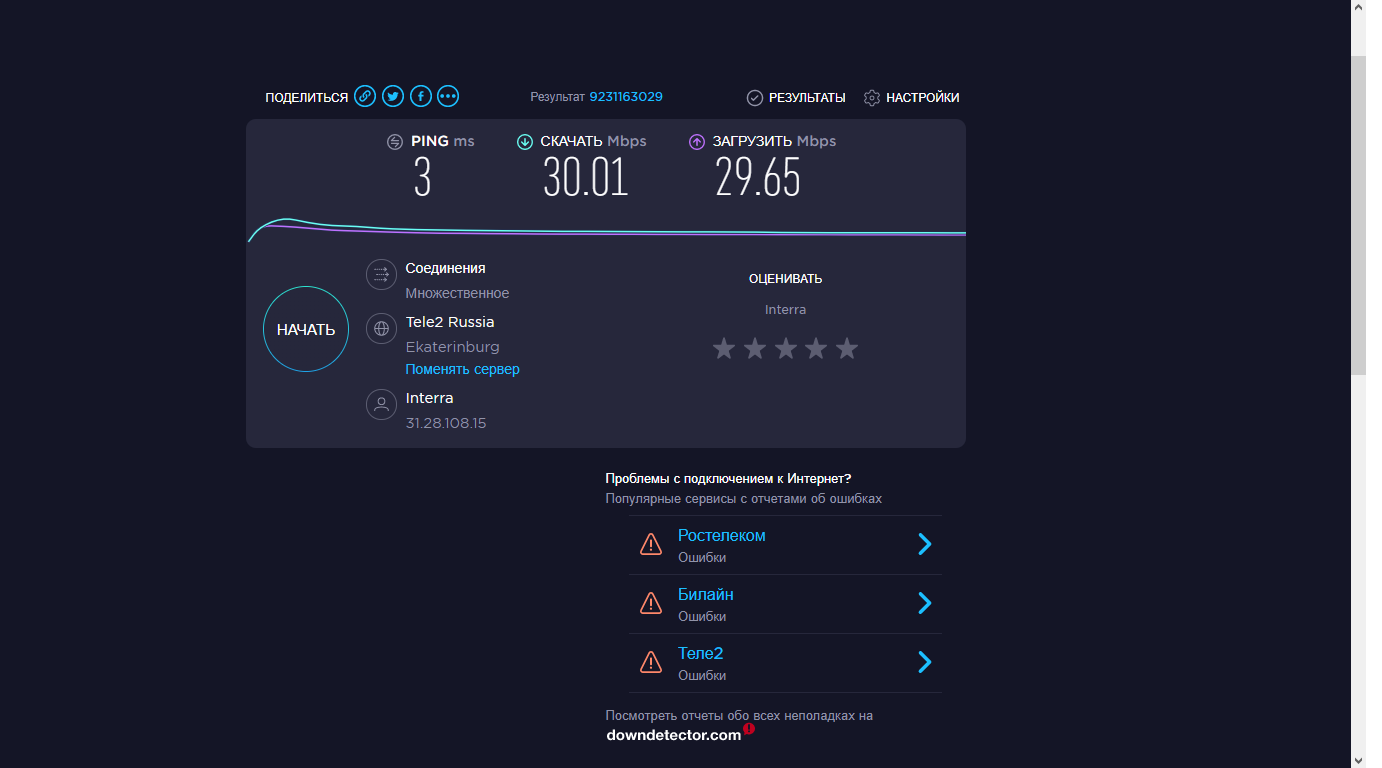
Task: Share result on Facebook
Action: [x=421, y=97]
